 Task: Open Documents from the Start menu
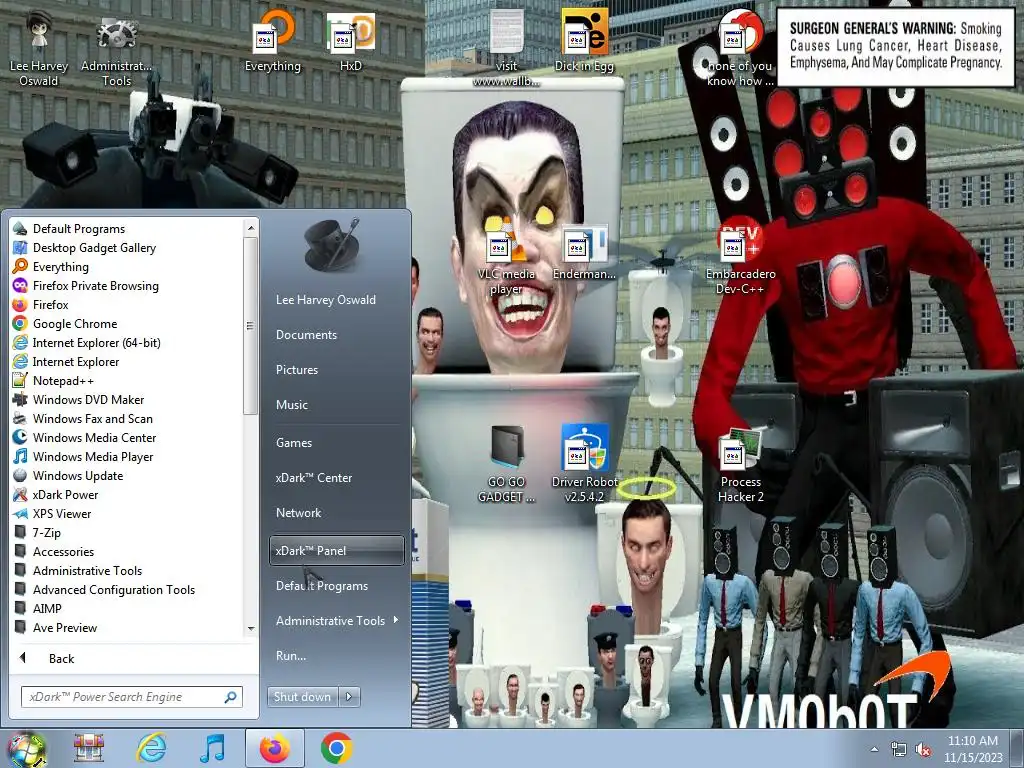point(306,334)
